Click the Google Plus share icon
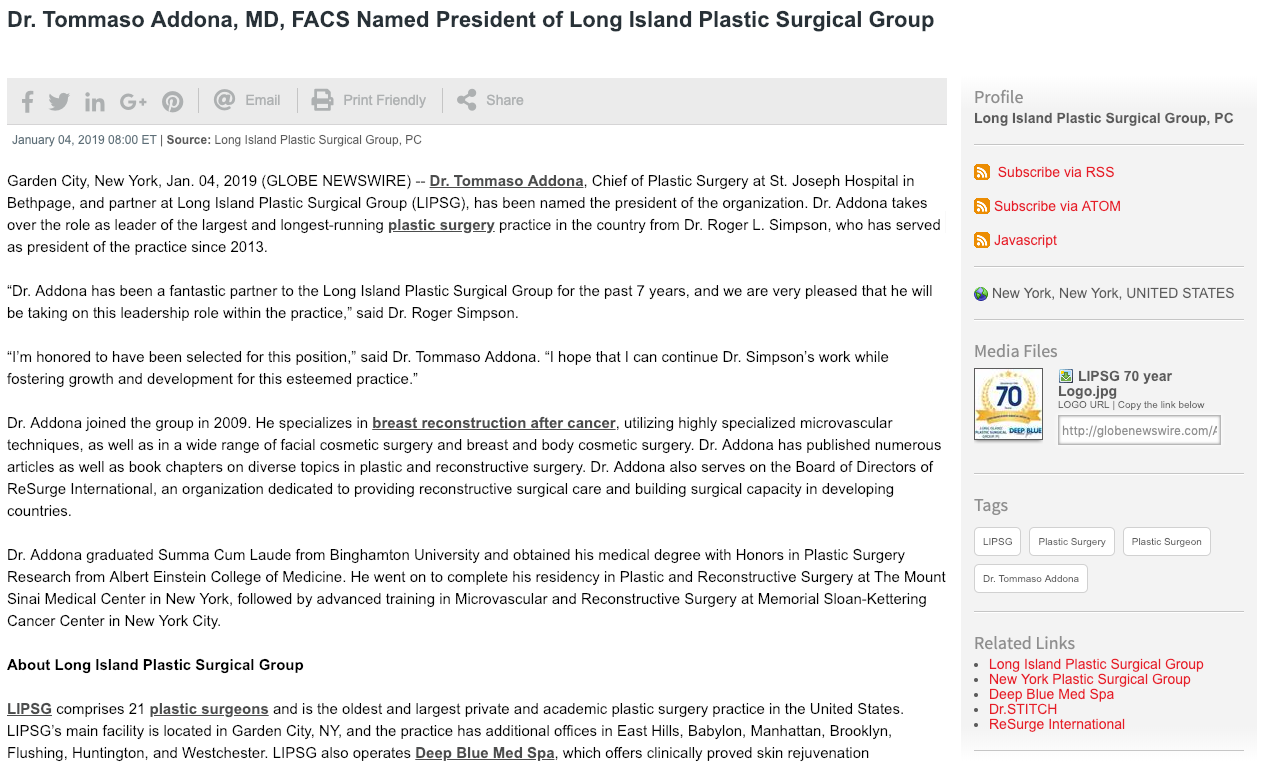 (133, 101)
